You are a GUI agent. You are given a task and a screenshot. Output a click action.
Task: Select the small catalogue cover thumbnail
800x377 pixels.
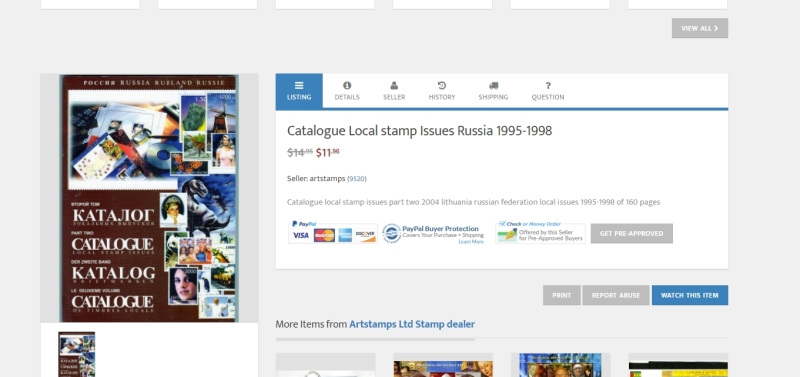point(77,354)
